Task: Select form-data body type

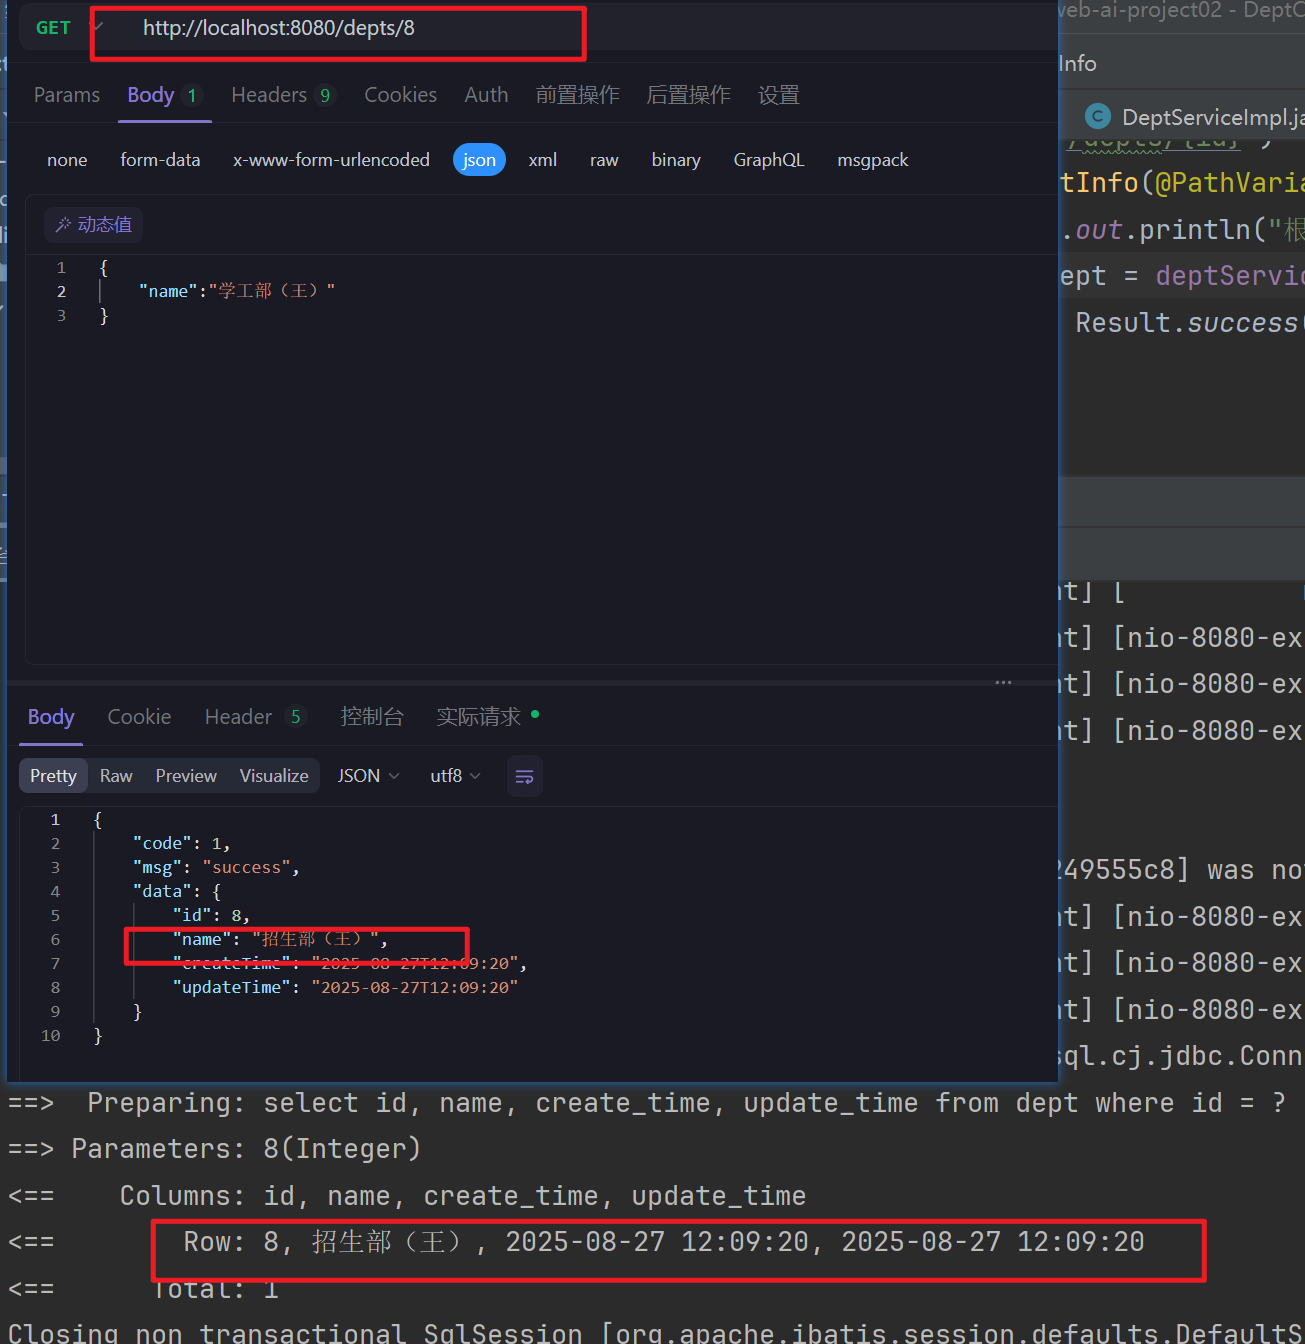Action: tap(160, 160)
